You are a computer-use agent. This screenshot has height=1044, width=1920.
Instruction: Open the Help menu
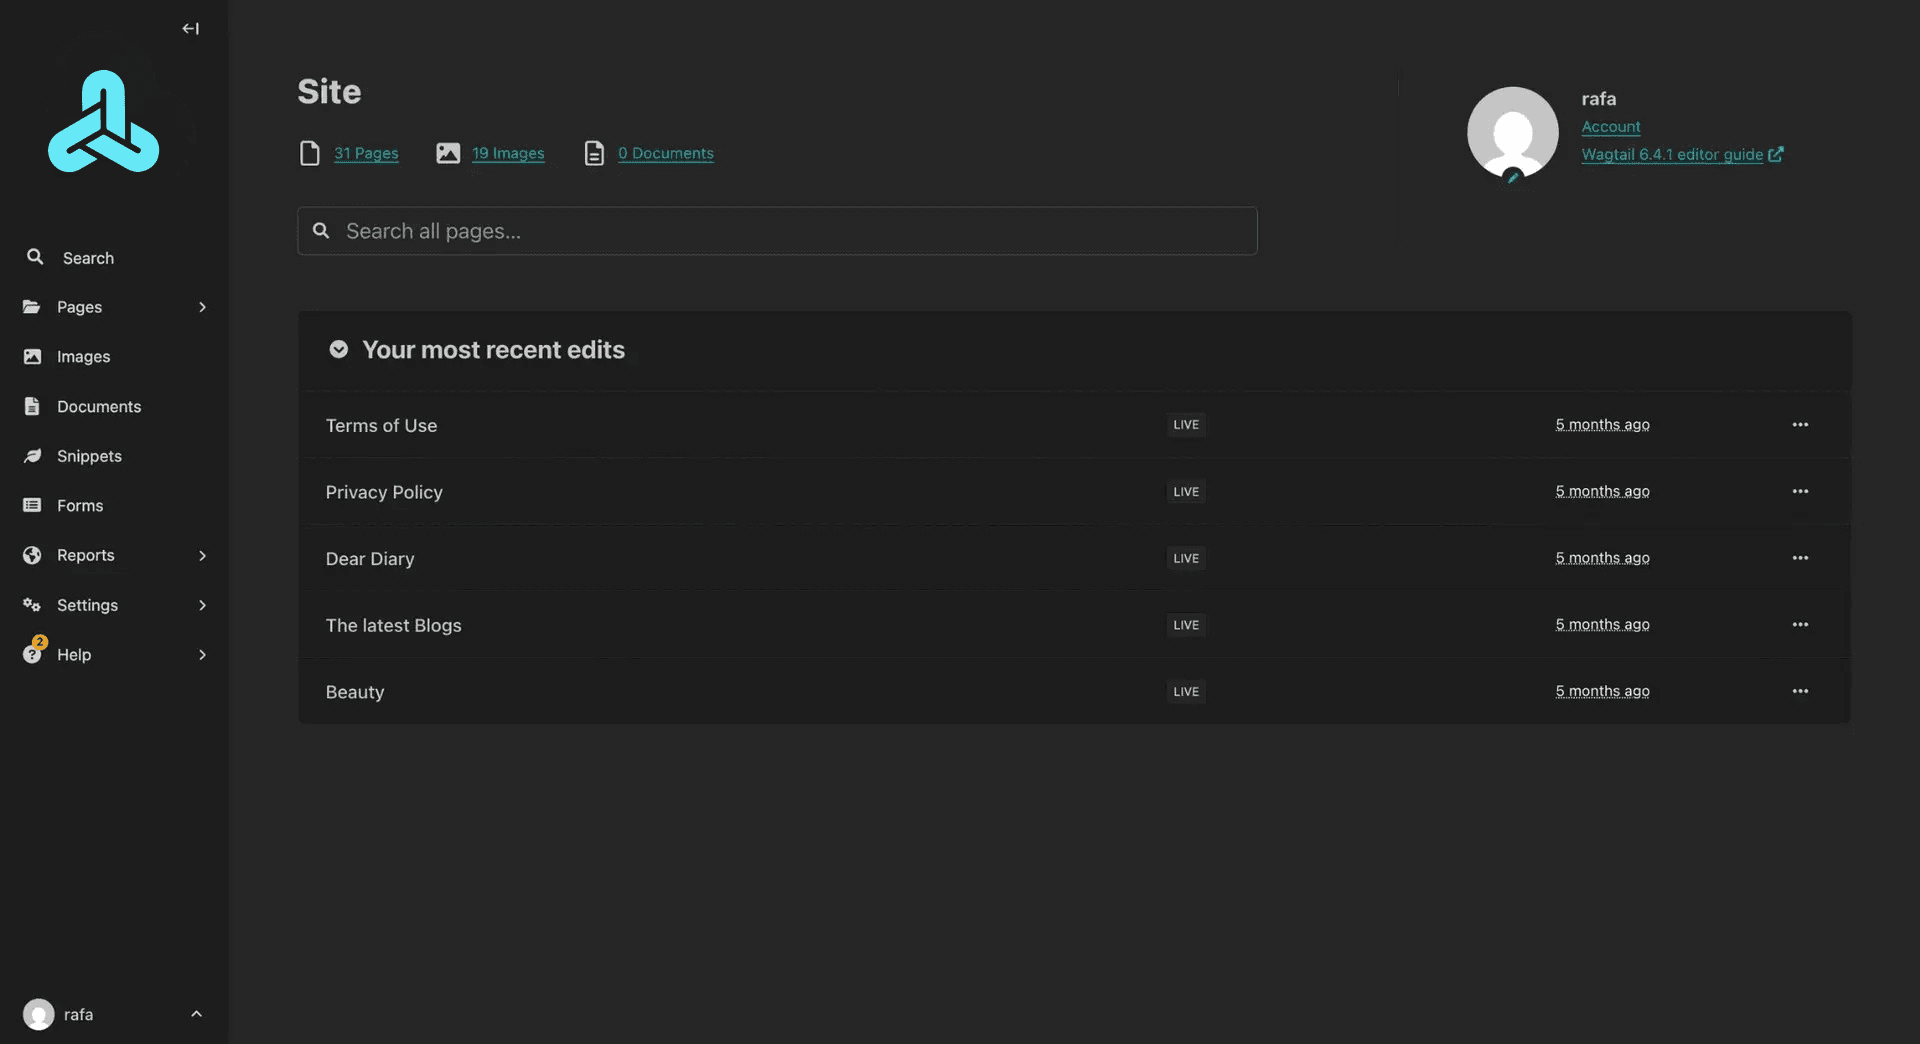coord(113,655)
